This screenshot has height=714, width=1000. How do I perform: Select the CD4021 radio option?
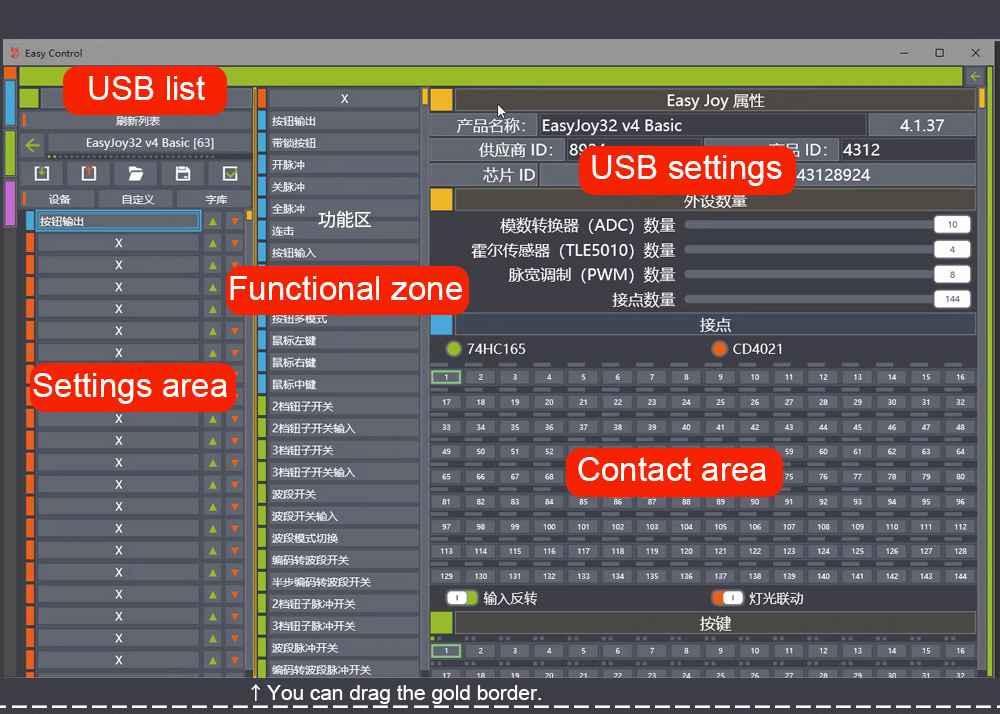tap(719, 349)
